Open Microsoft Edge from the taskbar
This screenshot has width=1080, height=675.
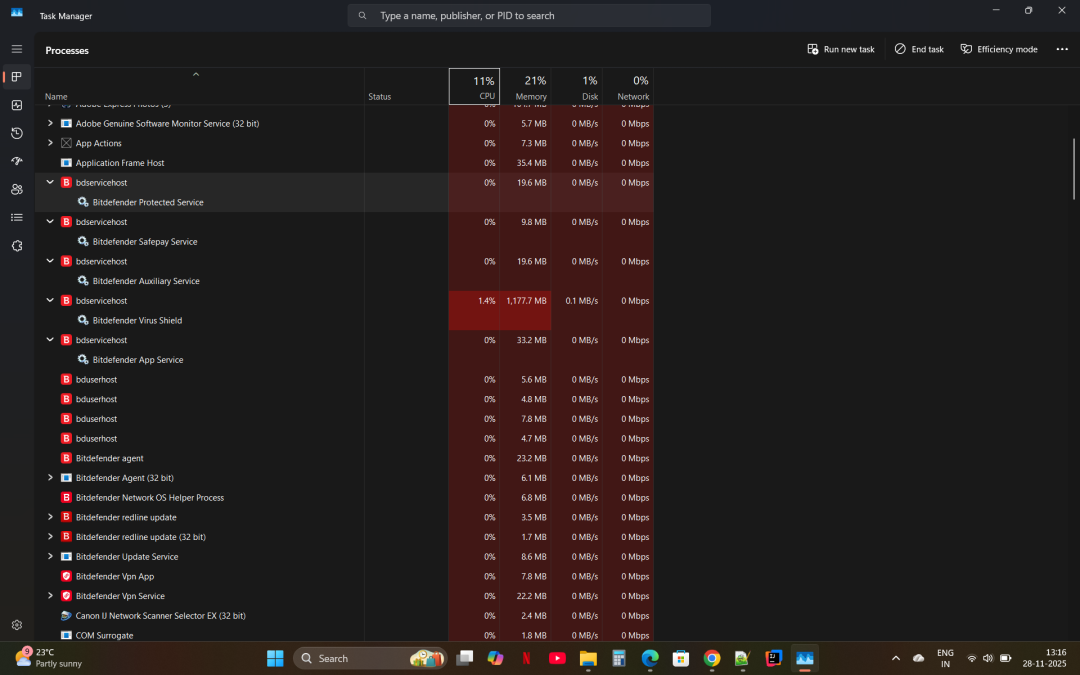coord(650,658)
